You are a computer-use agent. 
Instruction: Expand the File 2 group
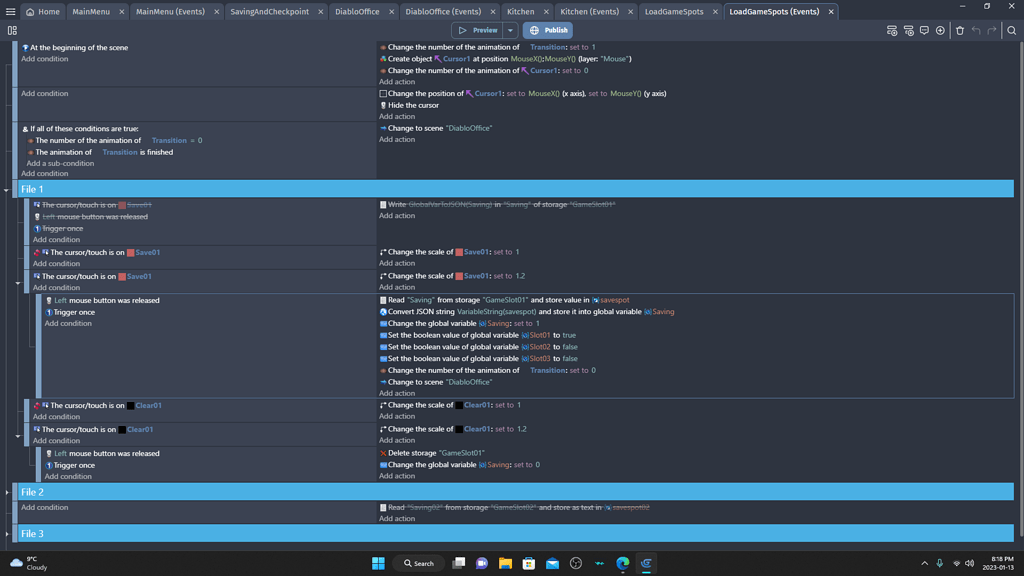[8, 491]
